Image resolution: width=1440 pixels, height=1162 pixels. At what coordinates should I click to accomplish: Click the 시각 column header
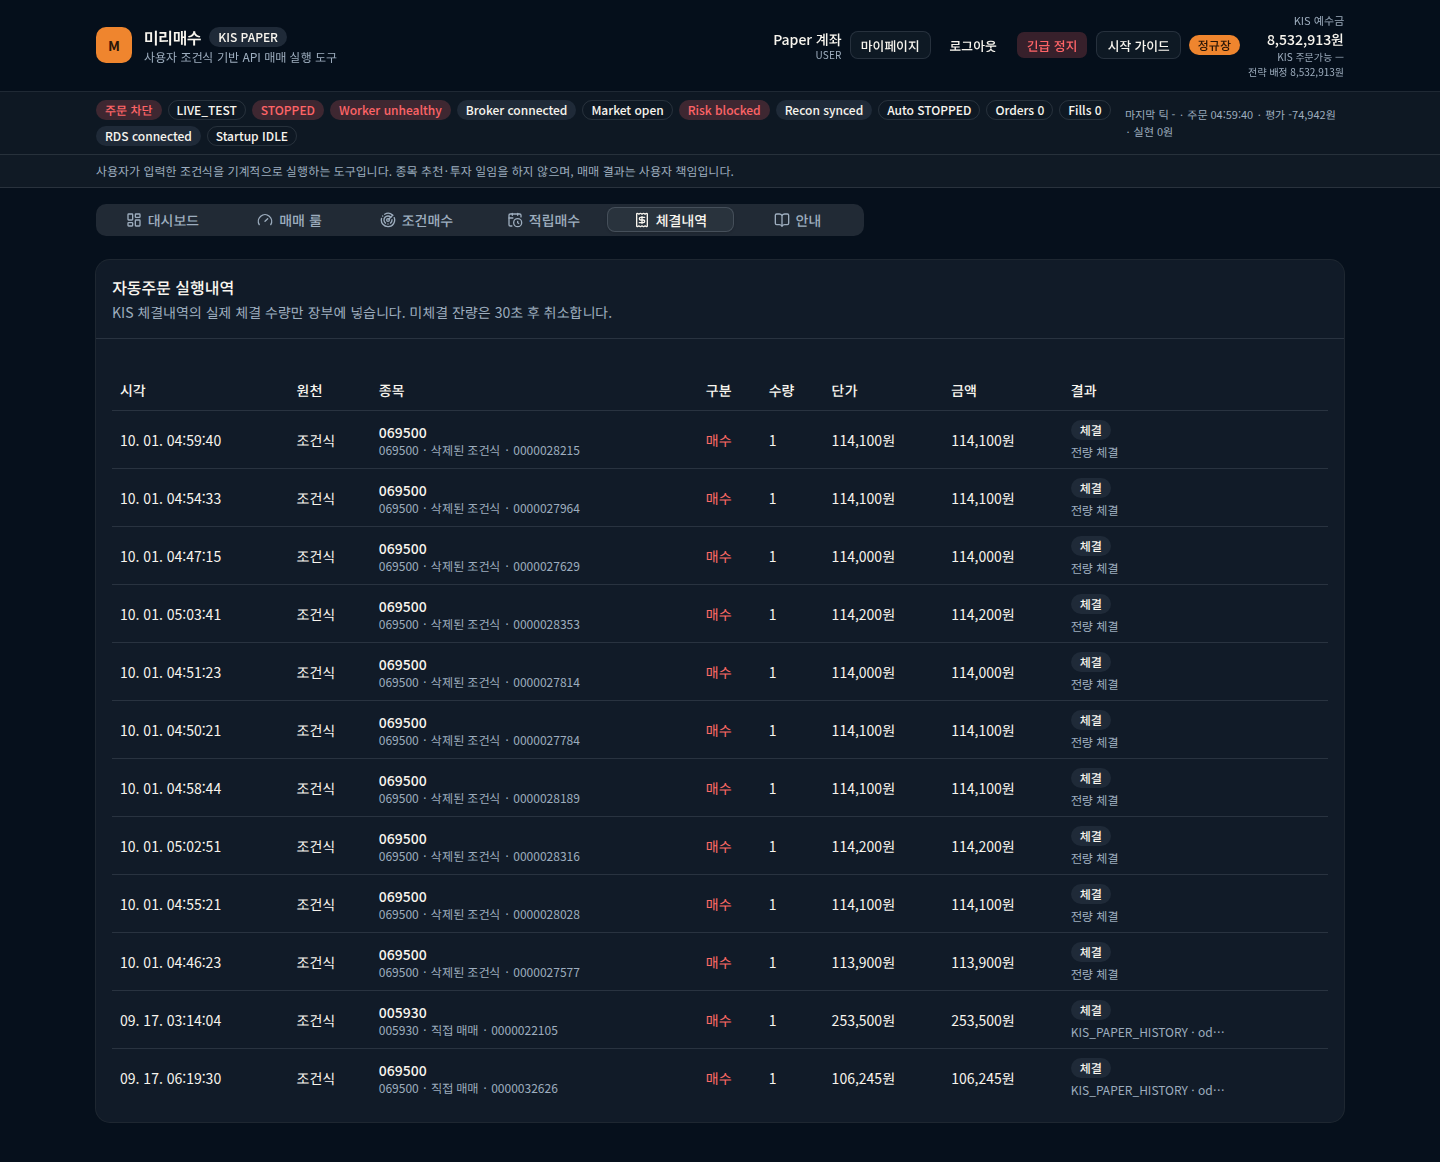133,390
